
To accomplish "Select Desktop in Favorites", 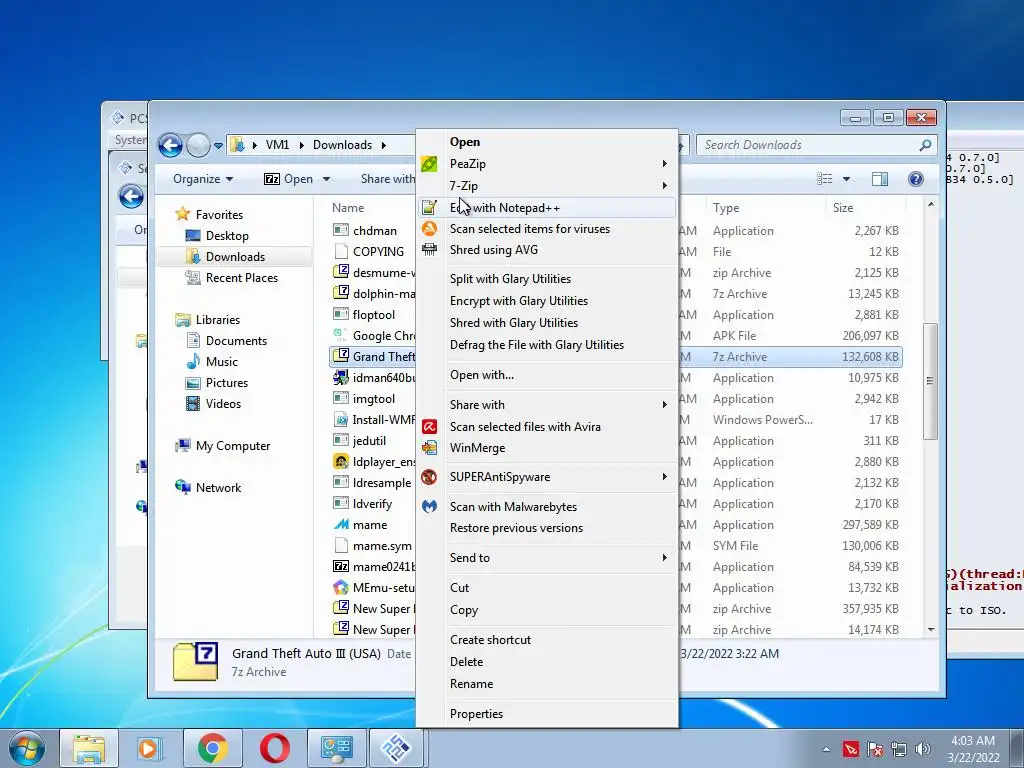I will [227, 236].
